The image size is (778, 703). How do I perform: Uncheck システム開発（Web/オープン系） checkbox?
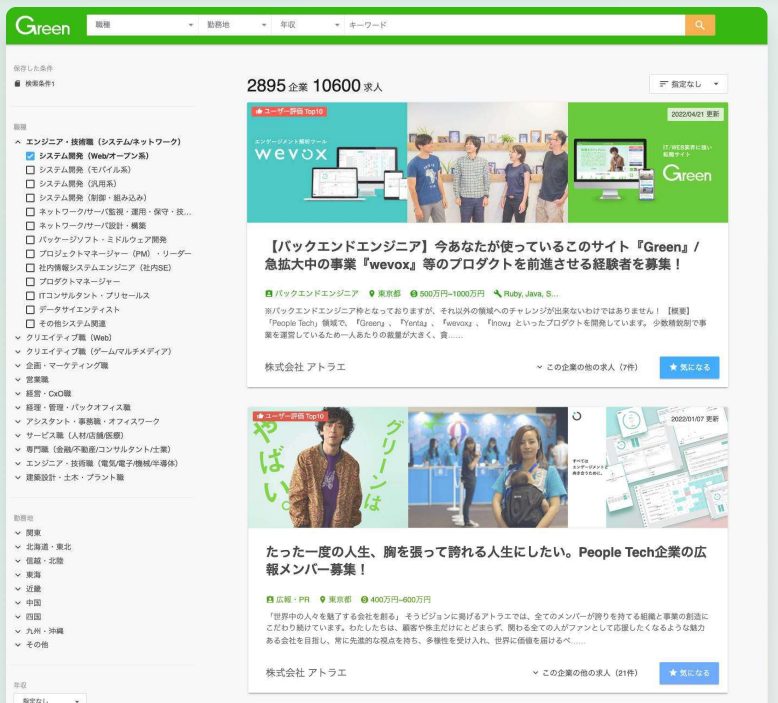pos(30,156)
